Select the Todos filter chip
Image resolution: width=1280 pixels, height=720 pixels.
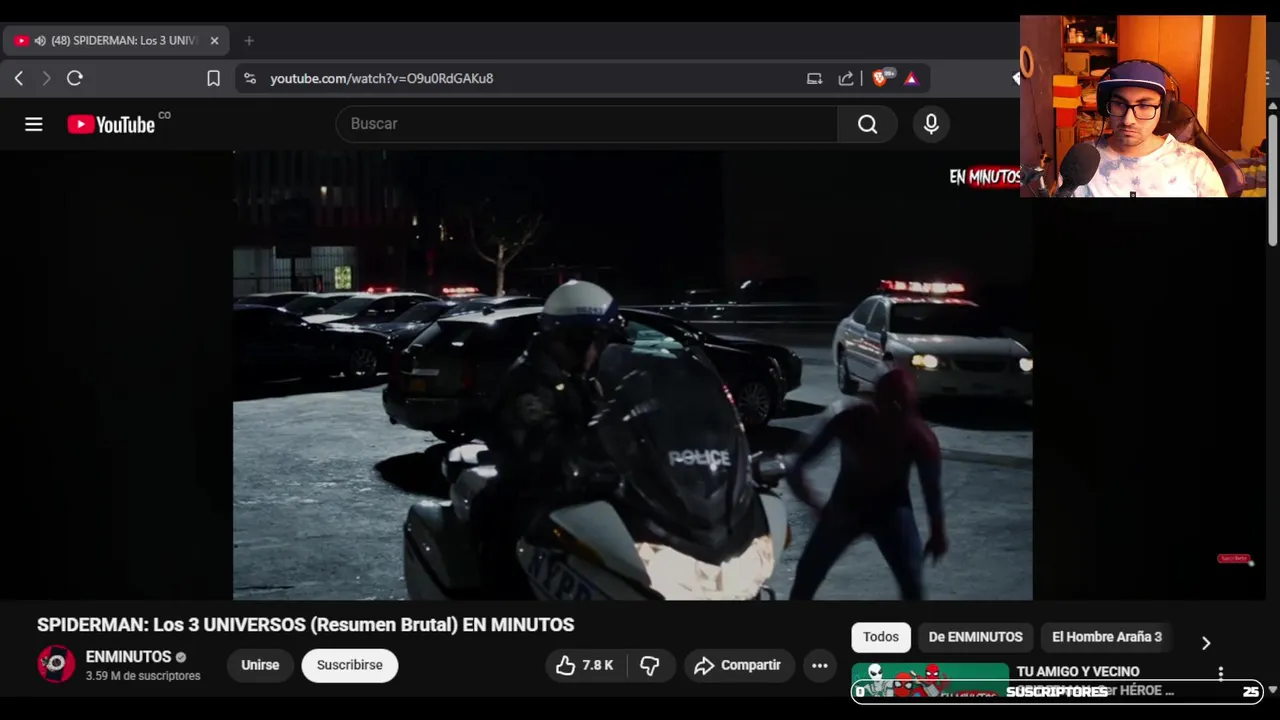click(x=881, y=637)
